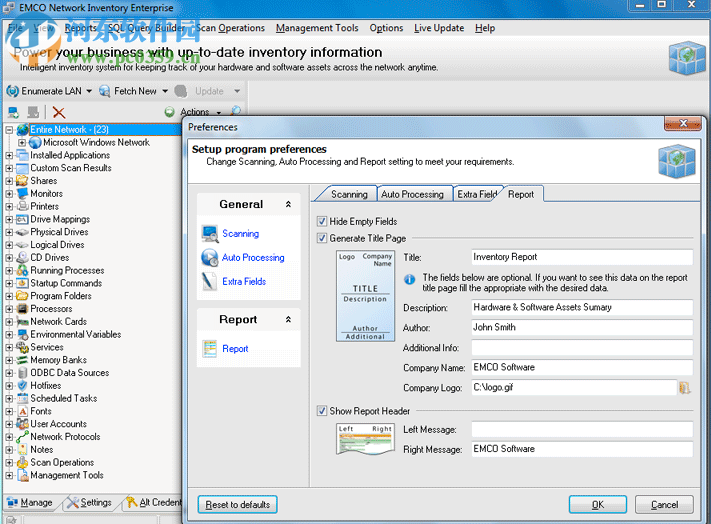Click the report header Left/Right preview thumbnail
The width and height of the screenshot is (711, 524).
tap(365, 439)
